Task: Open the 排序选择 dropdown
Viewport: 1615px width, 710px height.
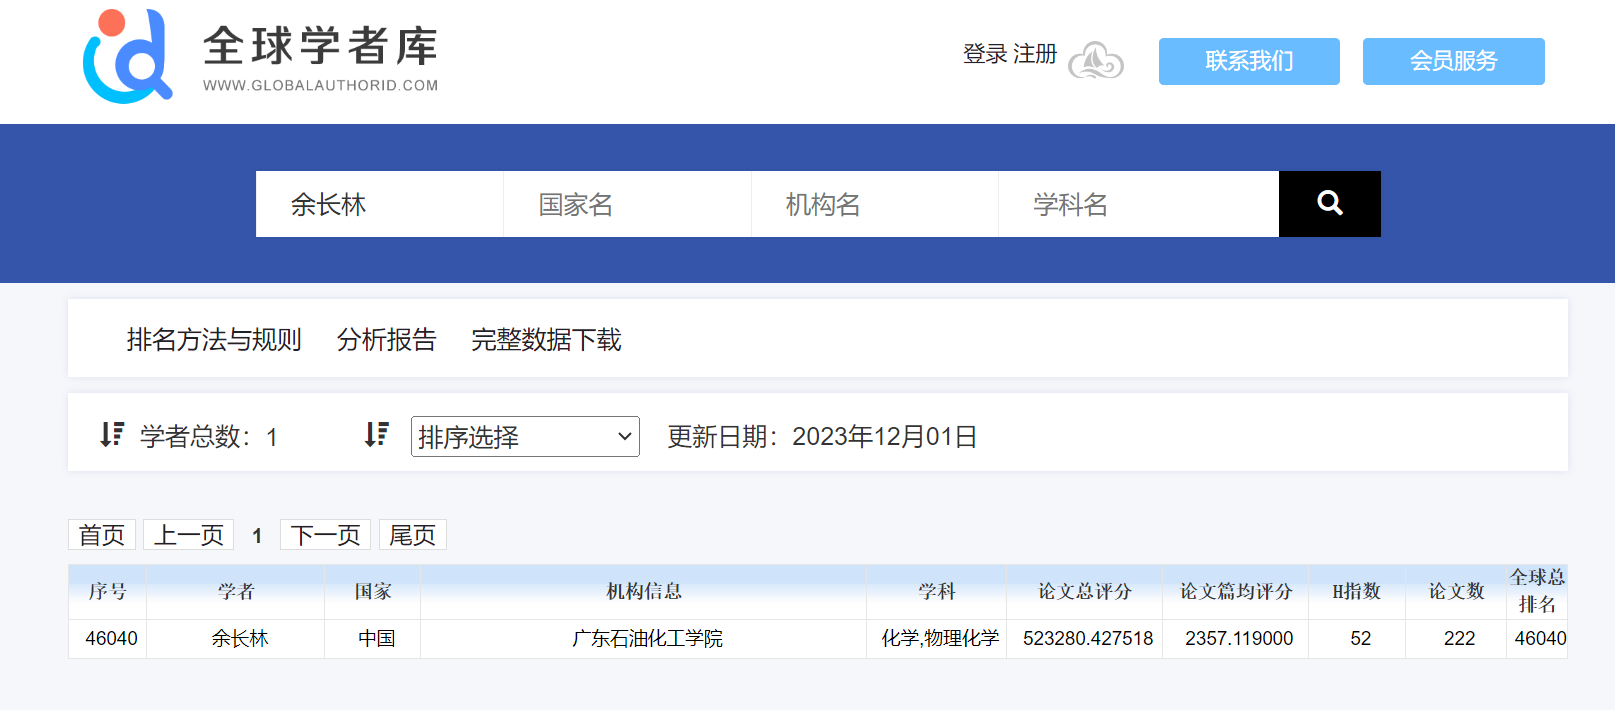Action: [525, 437]
